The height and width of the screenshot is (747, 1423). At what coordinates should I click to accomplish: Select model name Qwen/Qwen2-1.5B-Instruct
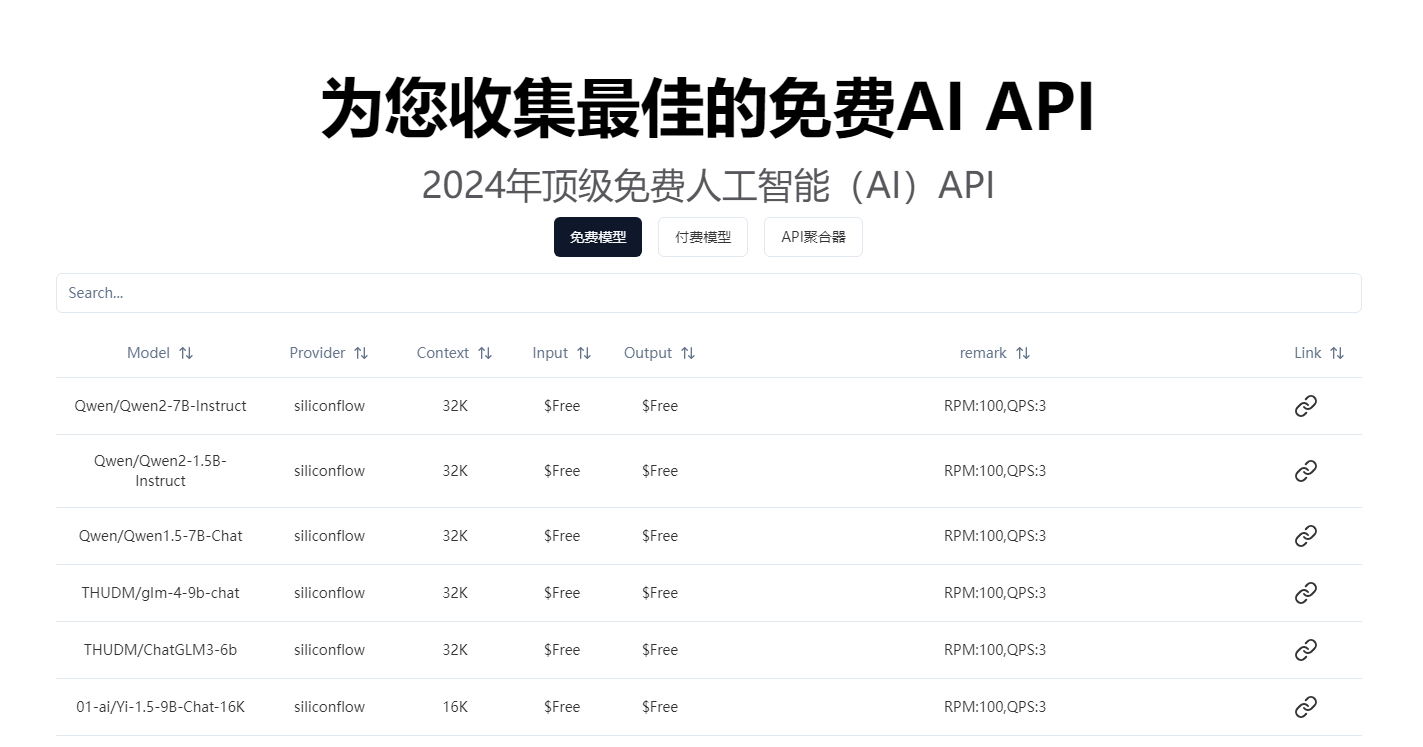[160, 471]
